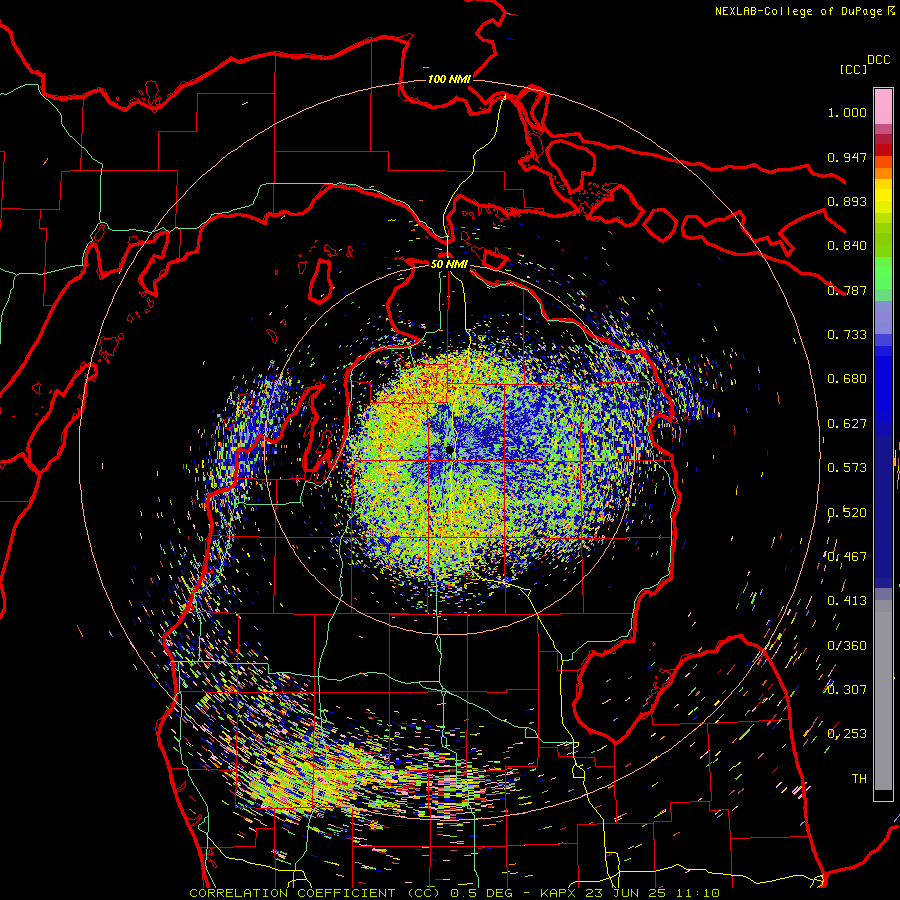
Task: Click the 0.307 color scale value
Action: 847,690
